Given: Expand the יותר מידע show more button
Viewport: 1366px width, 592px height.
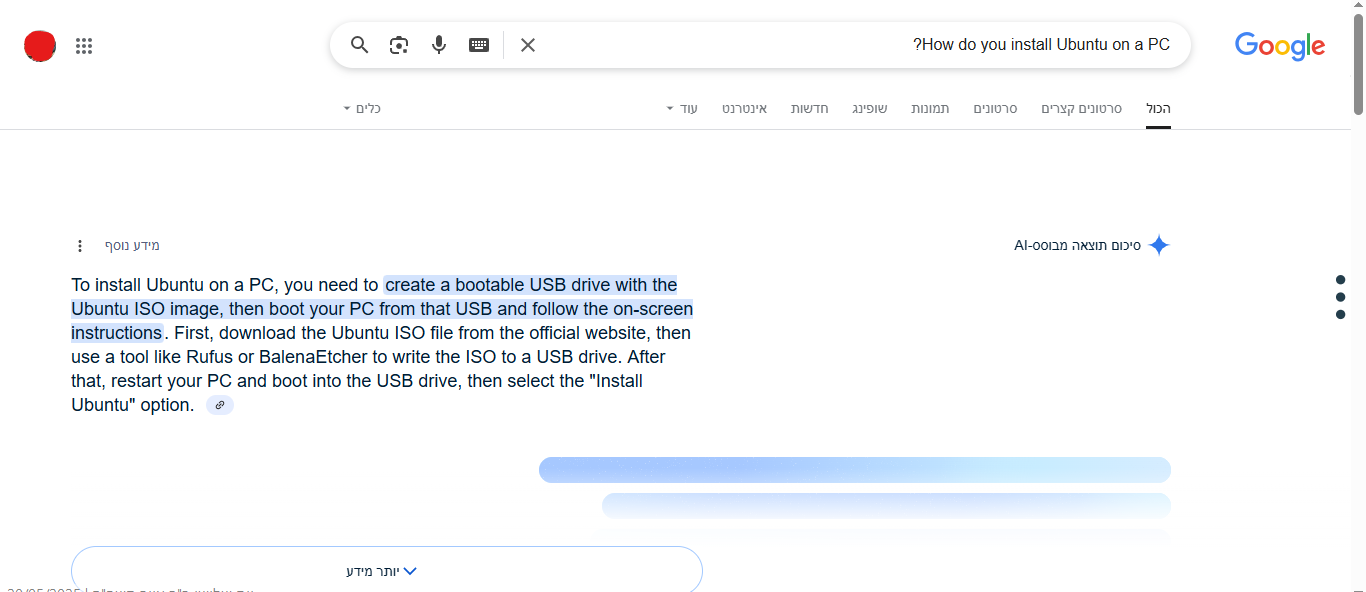Looking at the screenshot, I should (387, 571).
